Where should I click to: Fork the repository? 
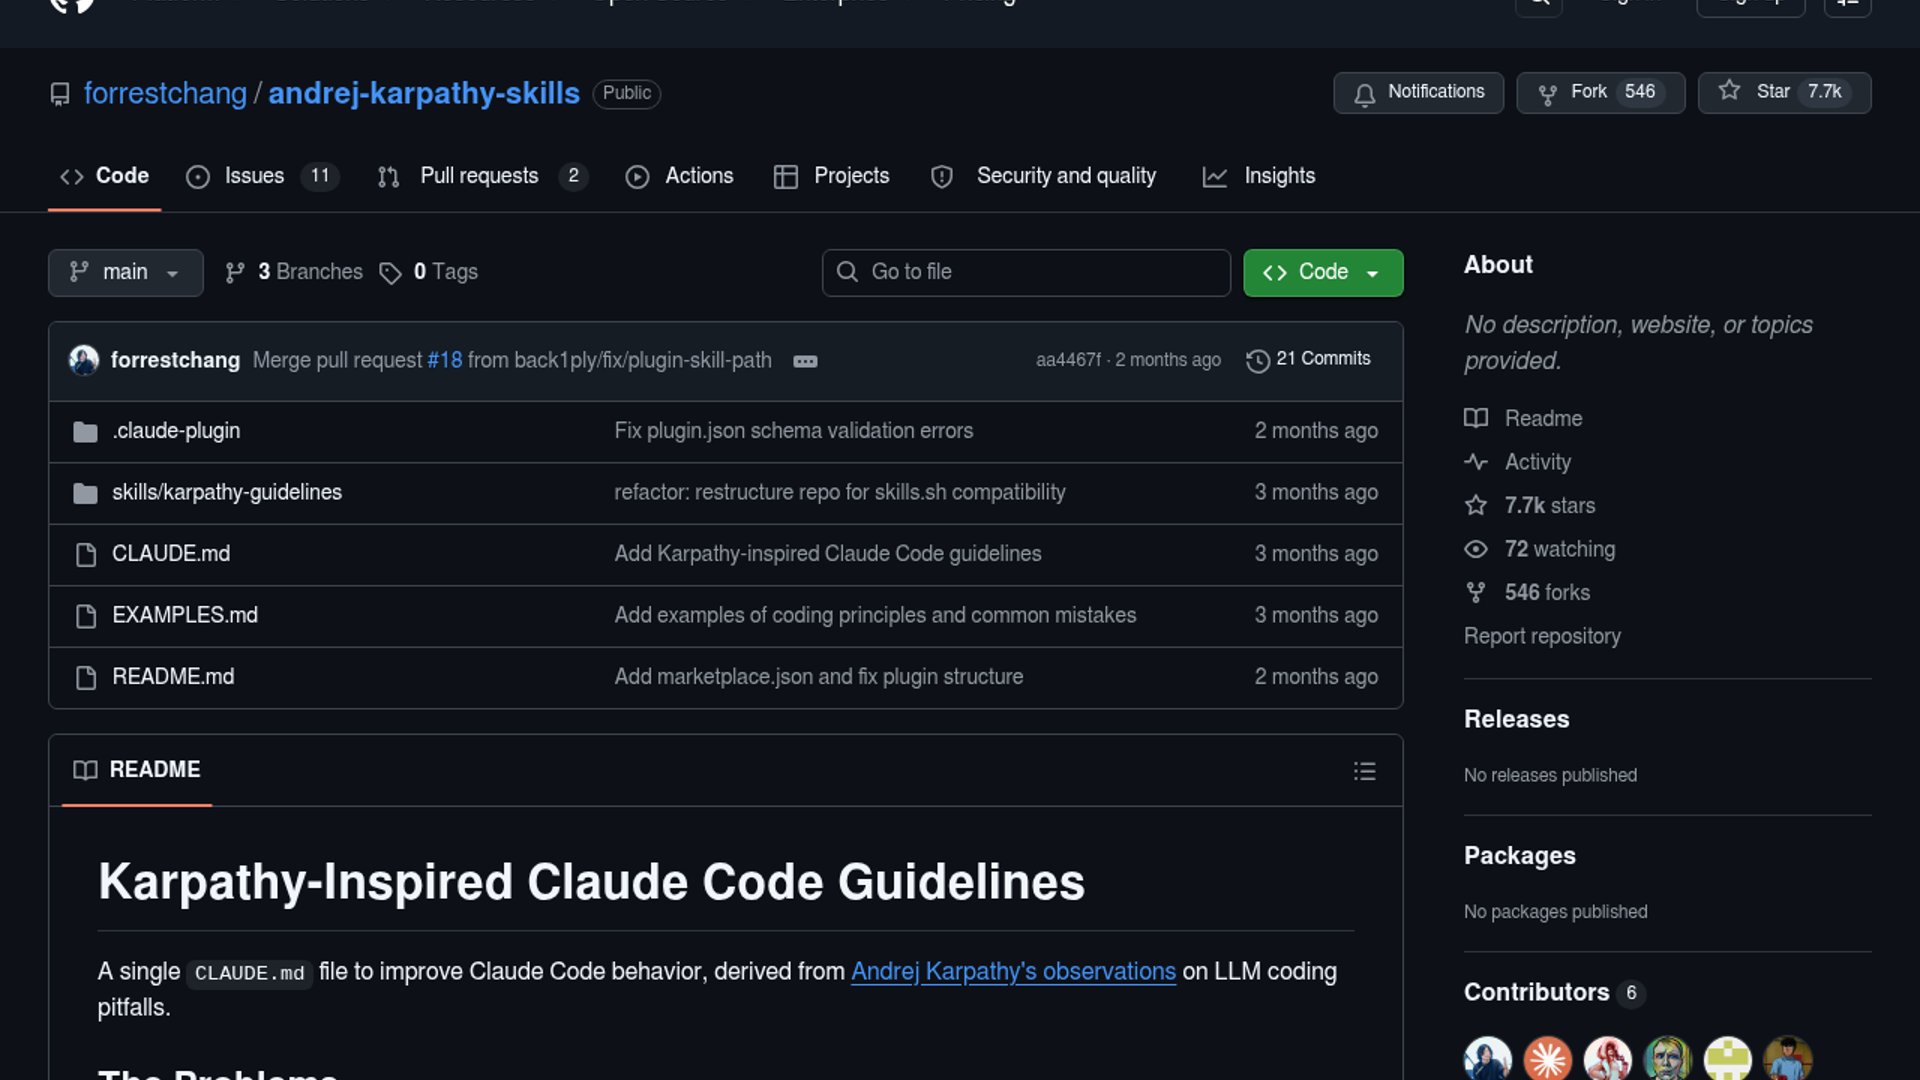click(1600, 92)
